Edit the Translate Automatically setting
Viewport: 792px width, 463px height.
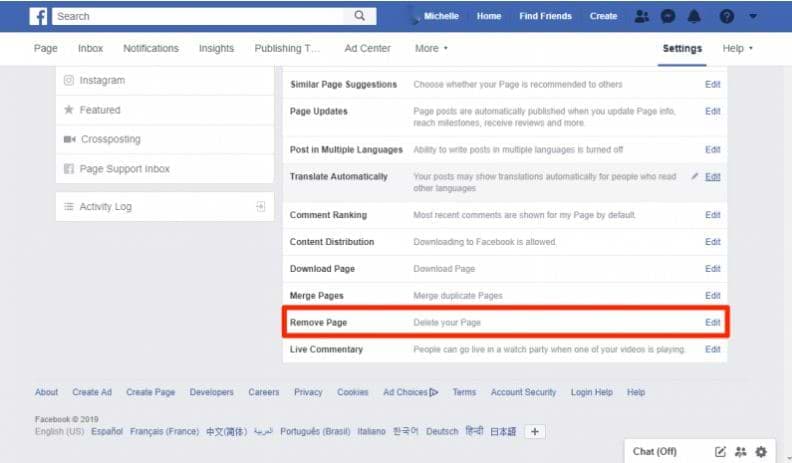pyautogui.click(x=712, y=176)
